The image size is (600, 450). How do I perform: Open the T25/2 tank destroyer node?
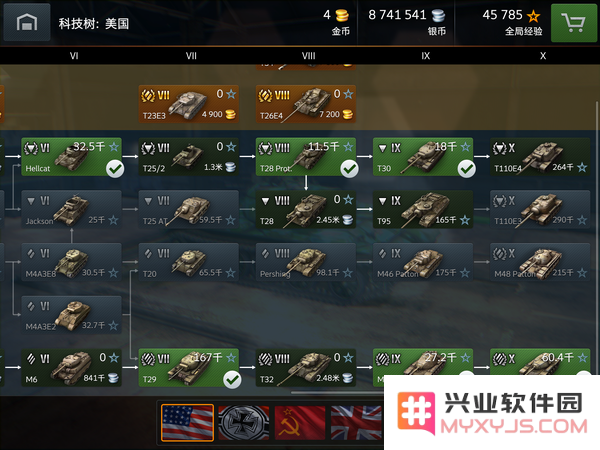(189, 157)
